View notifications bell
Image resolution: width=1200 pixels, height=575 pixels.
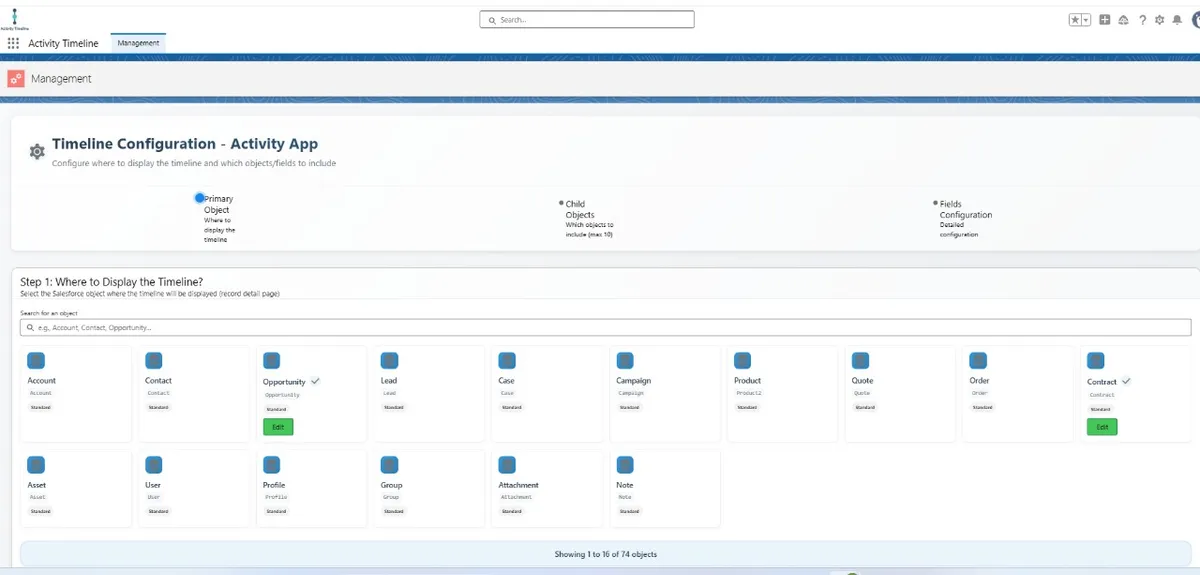(1177, 19)
